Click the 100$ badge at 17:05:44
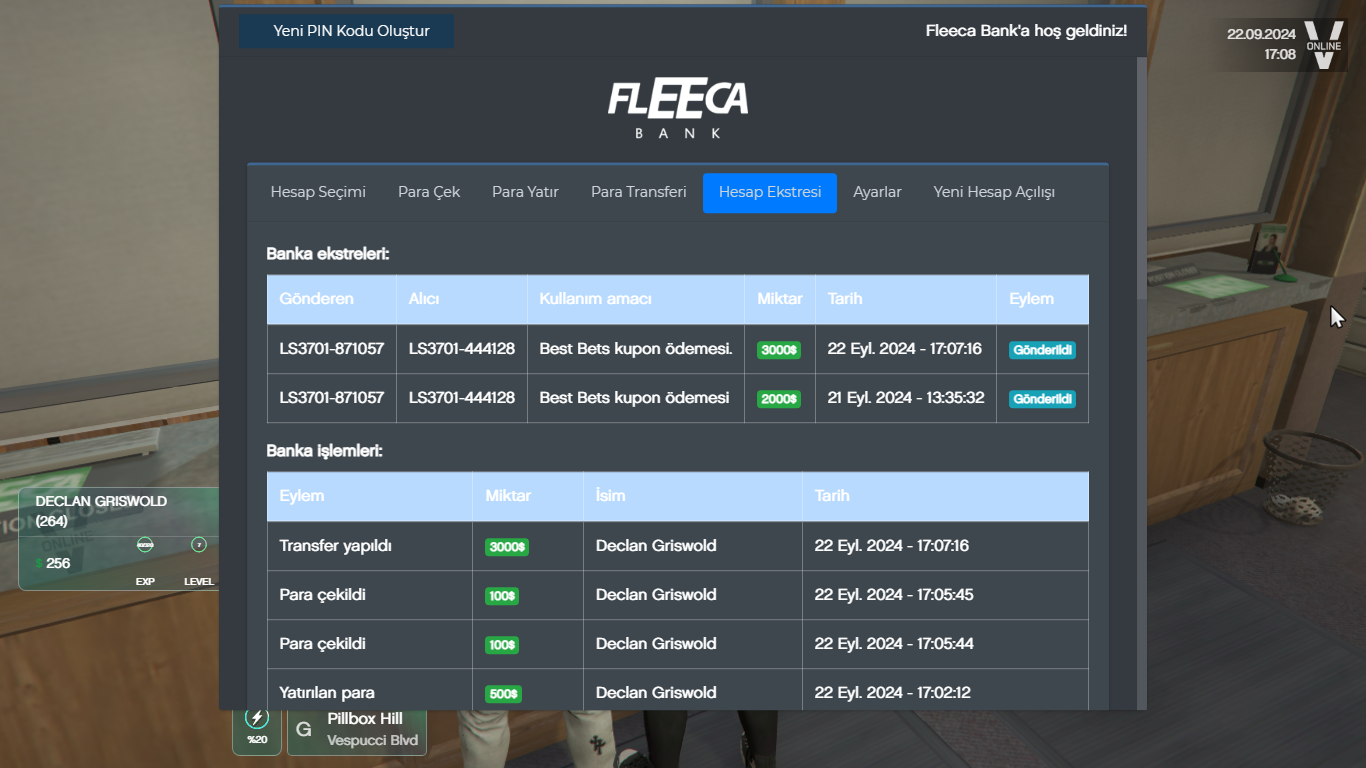1366x768 pixels. pyautogui.click(x=502, y=645)
